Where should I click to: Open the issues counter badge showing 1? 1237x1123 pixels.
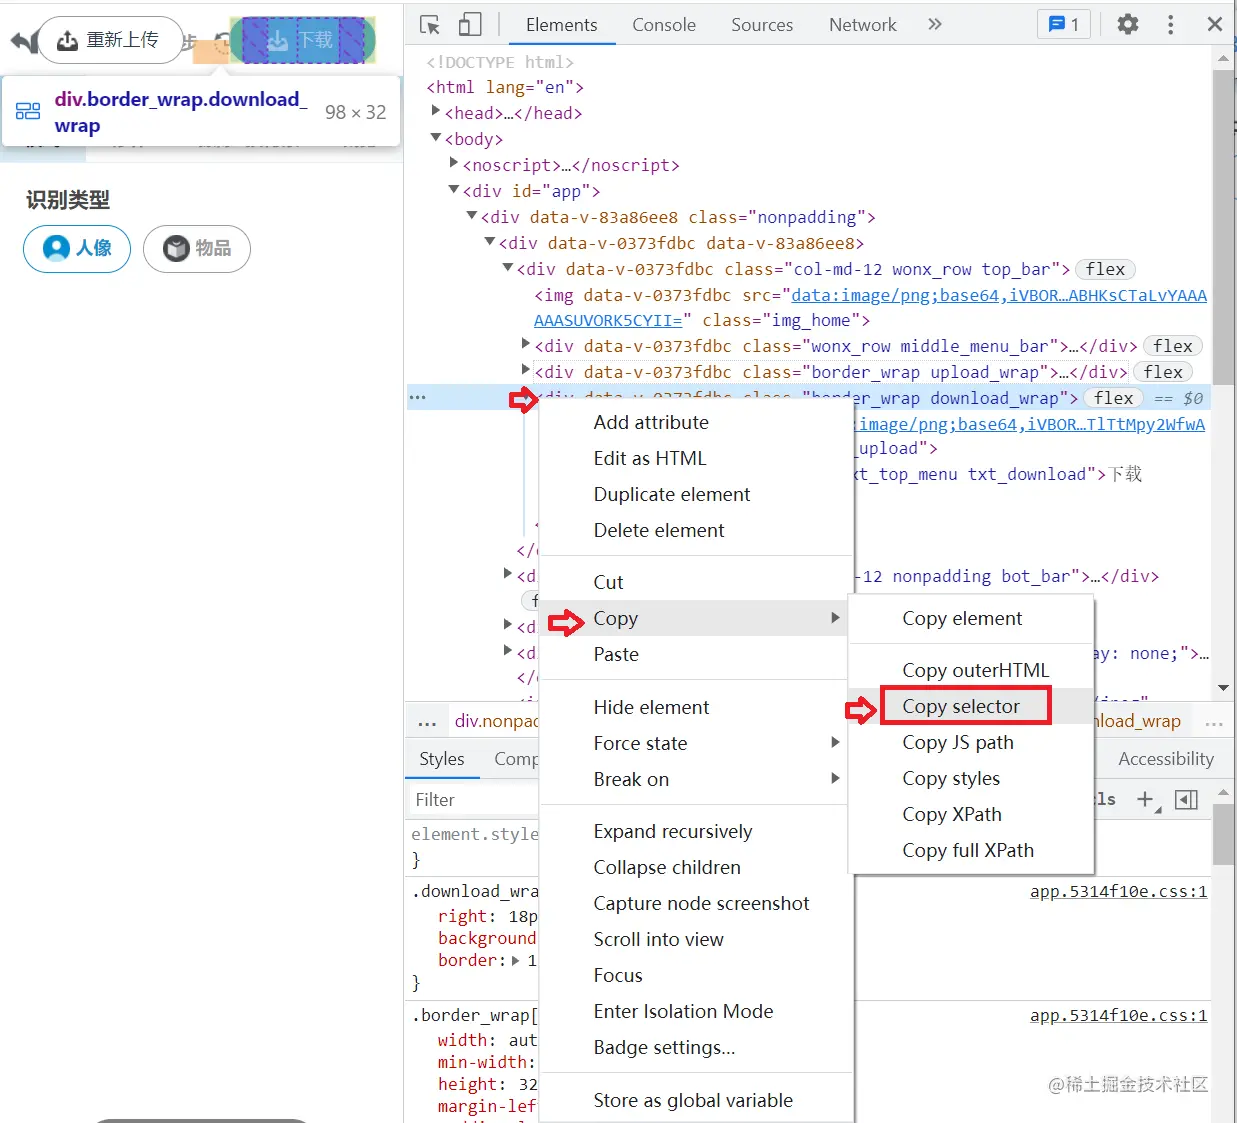[1063, 25]
